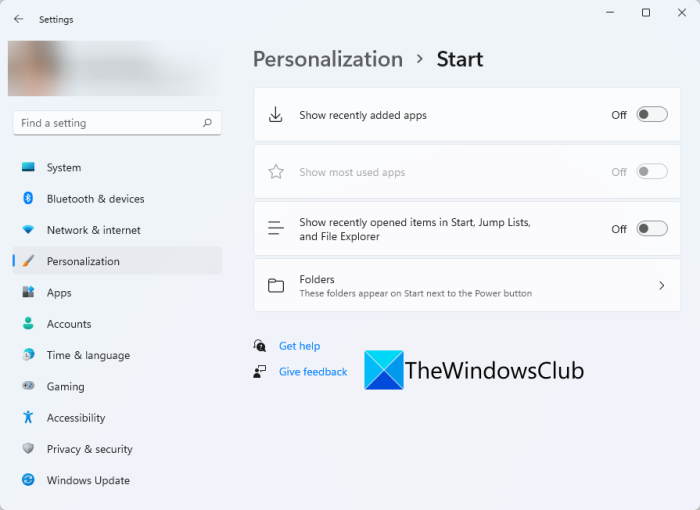Screen dimensions: 700x510
Task: Click the Network & internet wifi icon
Action: point(28,230)
